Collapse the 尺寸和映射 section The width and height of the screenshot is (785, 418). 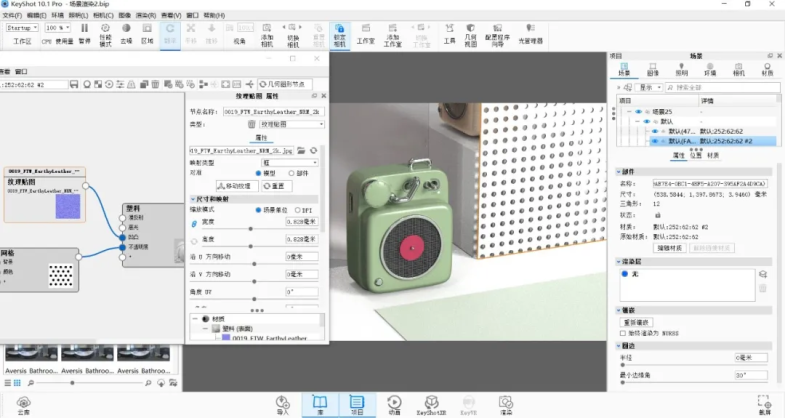192,198
